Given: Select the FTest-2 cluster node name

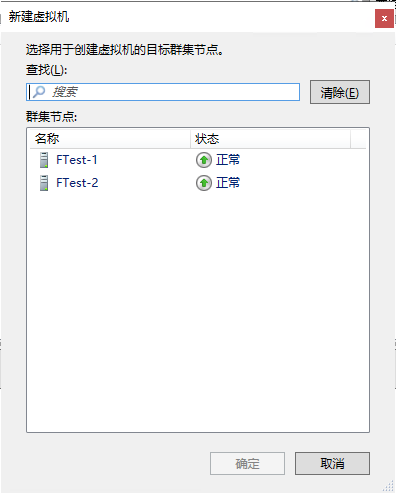Looking at the screenshot, I should click(77, 183).
